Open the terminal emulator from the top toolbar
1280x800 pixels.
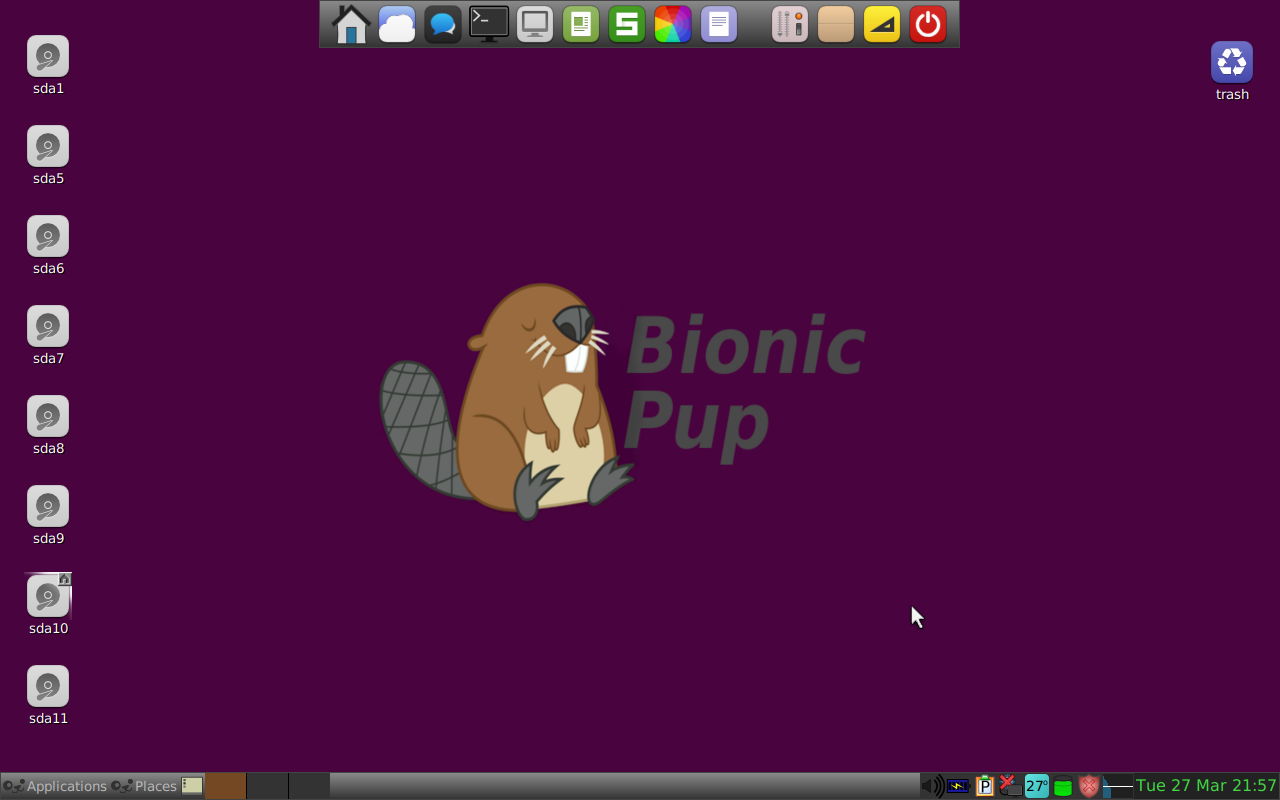point(489,24)
